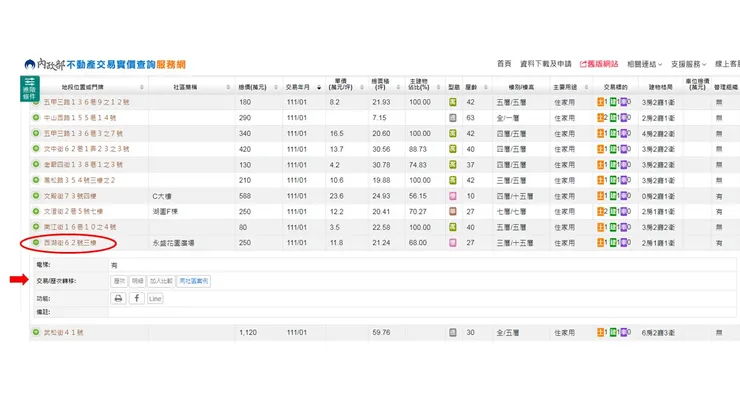Click the green type icon in the 13.7 unit-price row

coord(453,149)
